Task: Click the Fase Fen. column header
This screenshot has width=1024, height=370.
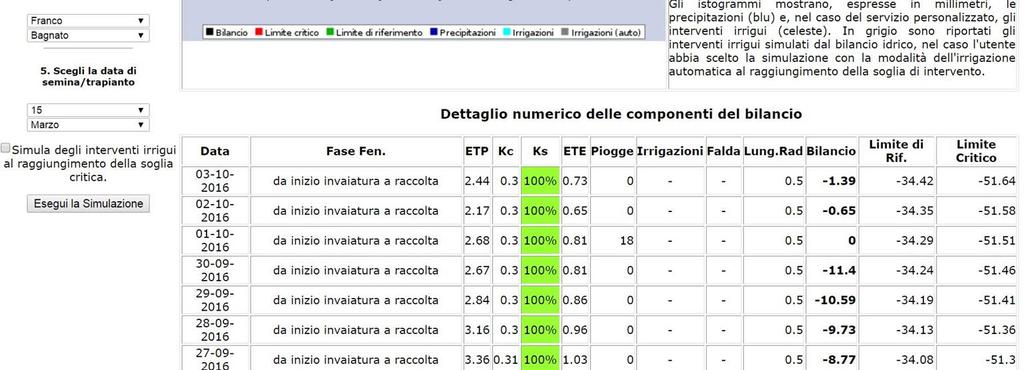Action: point(356,151)
